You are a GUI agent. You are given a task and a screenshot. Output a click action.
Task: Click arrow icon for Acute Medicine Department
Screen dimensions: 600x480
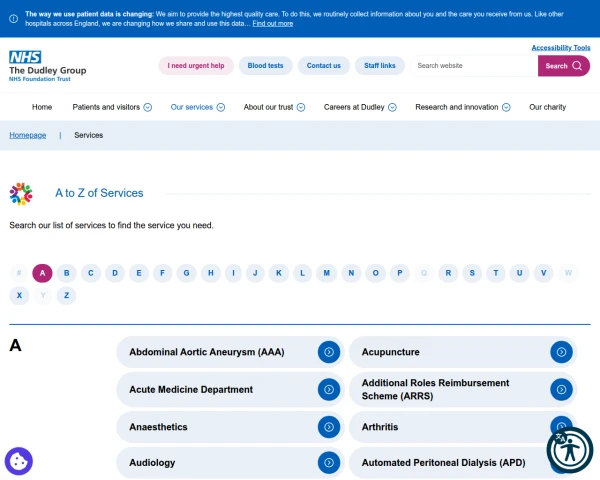(x=329, y=389)
